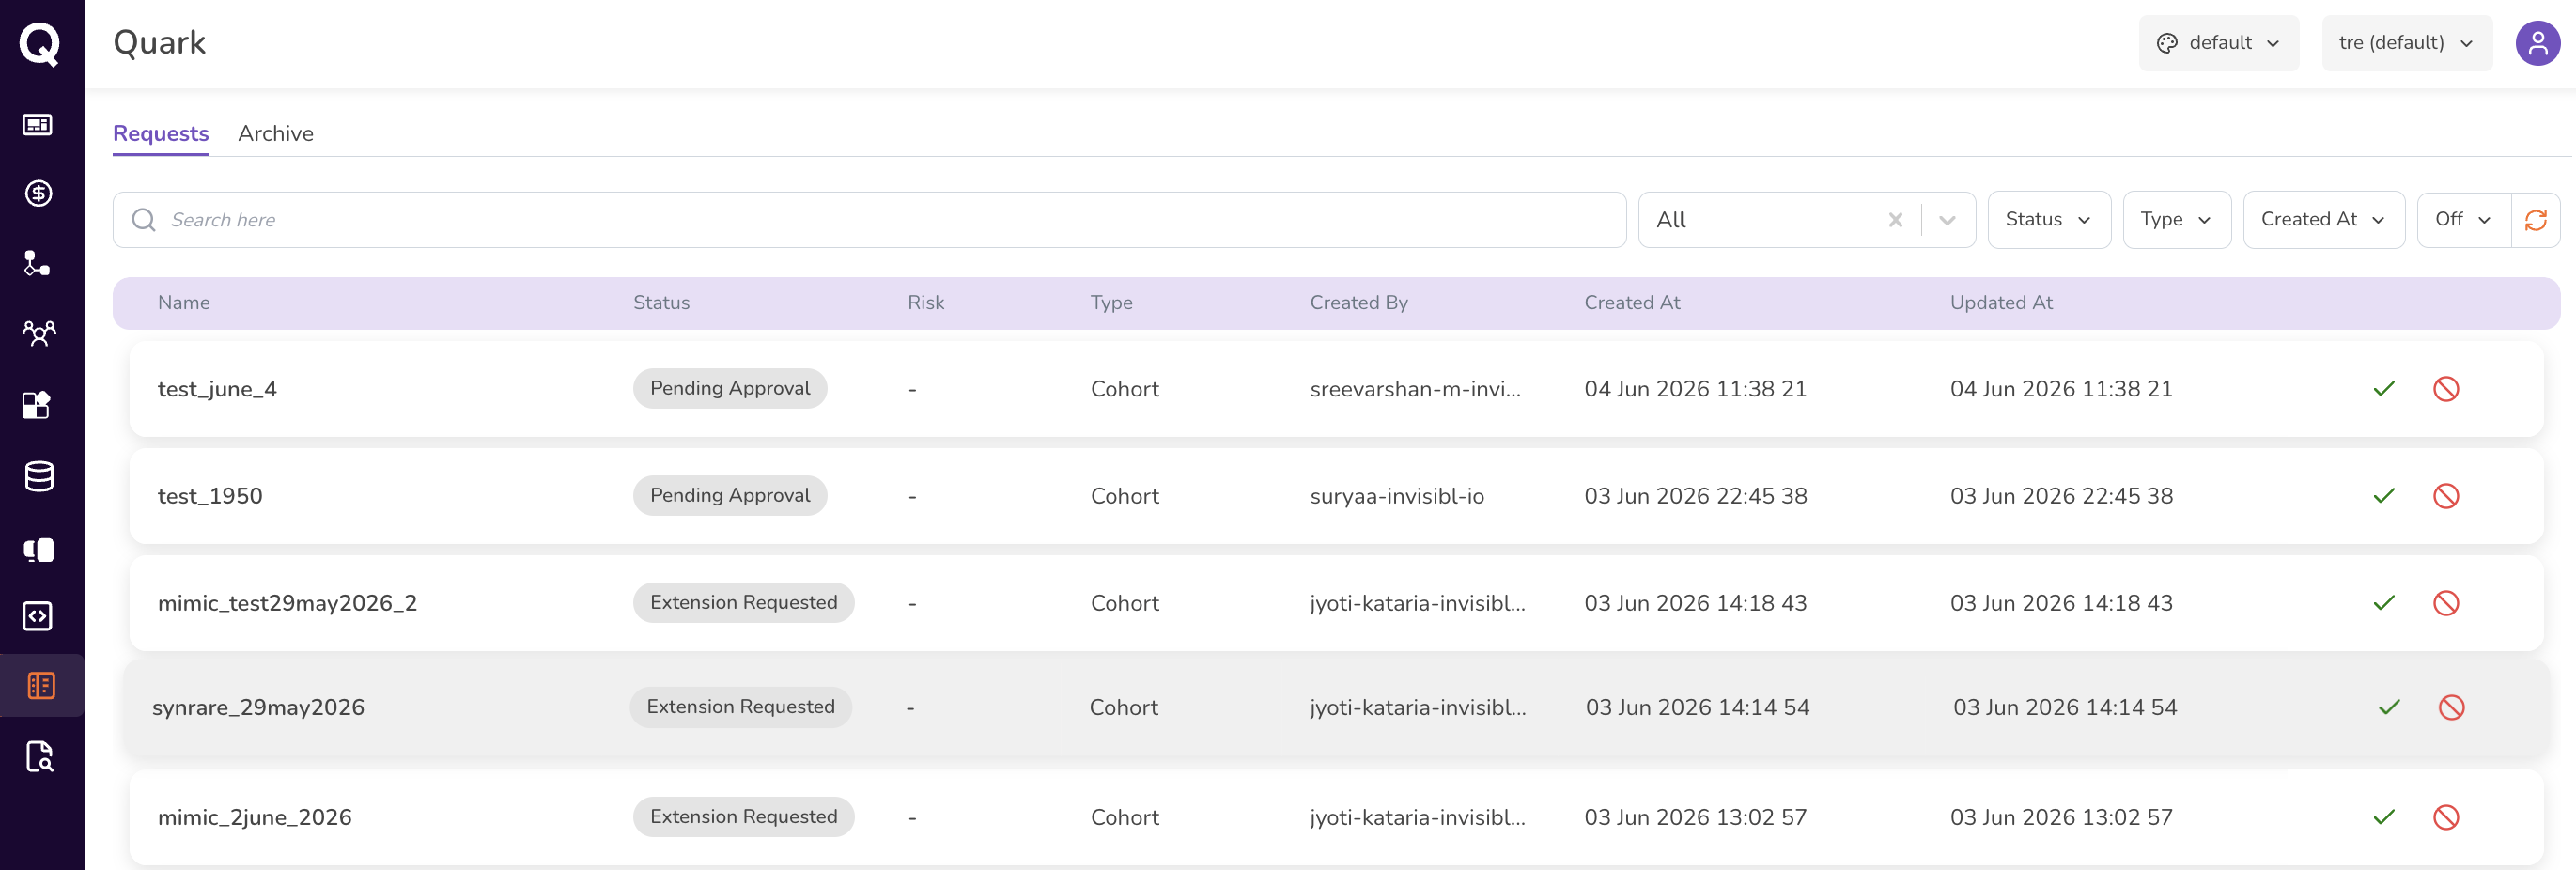Open the document search icon in sidebar

39,757
